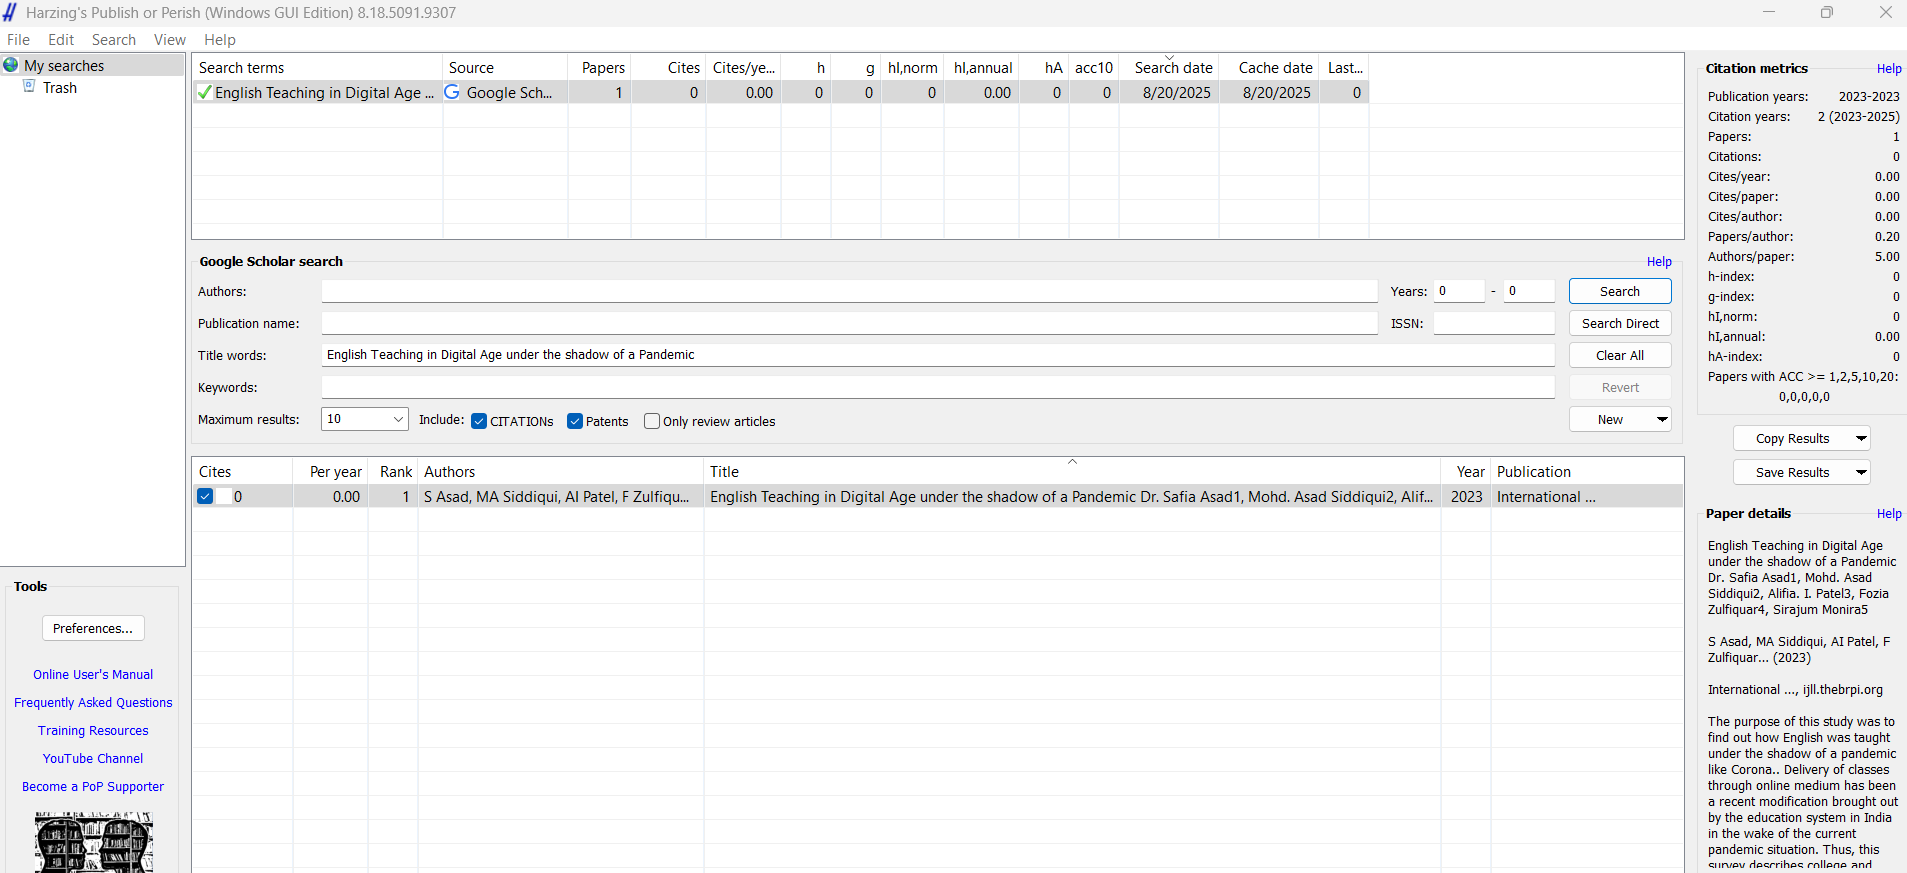Disable the Patents checkbox

tap(575, 421)
